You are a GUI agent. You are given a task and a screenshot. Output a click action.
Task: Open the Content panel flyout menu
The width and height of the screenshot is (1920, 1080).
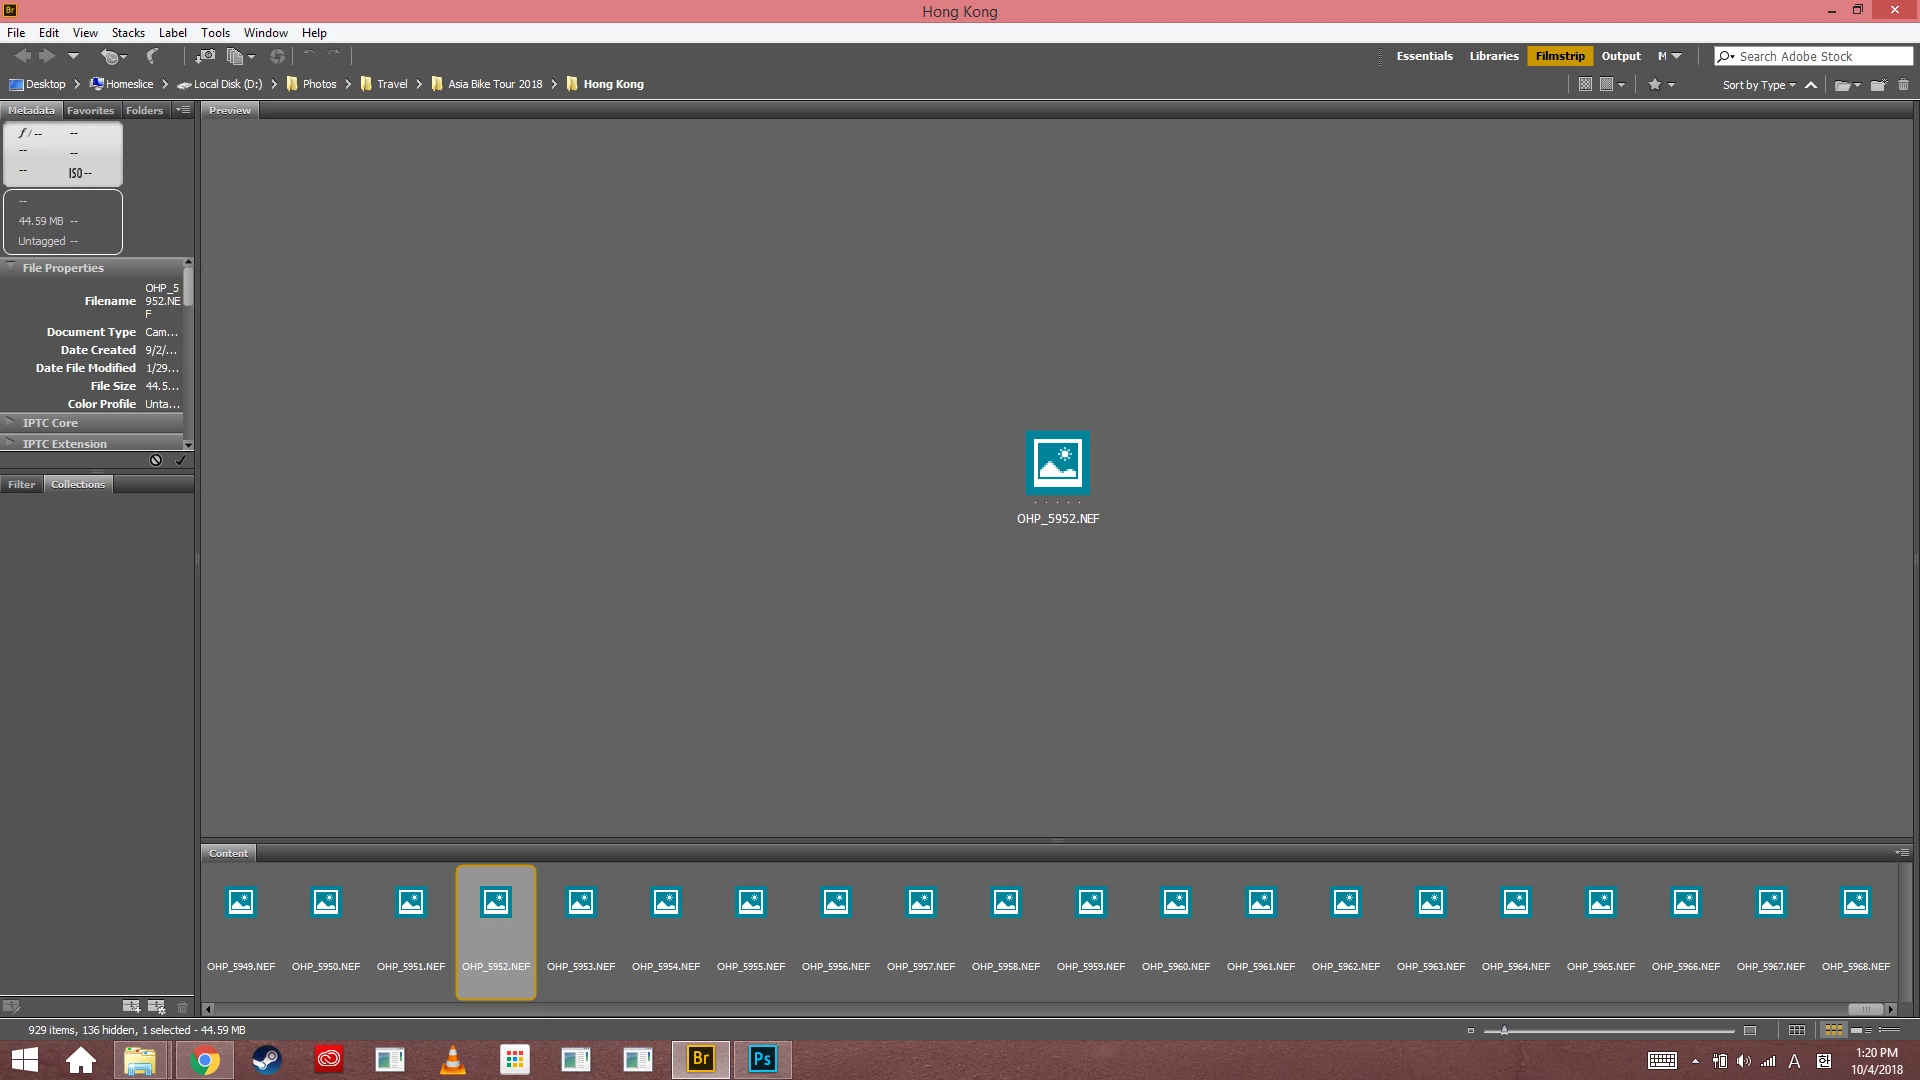1902,853
